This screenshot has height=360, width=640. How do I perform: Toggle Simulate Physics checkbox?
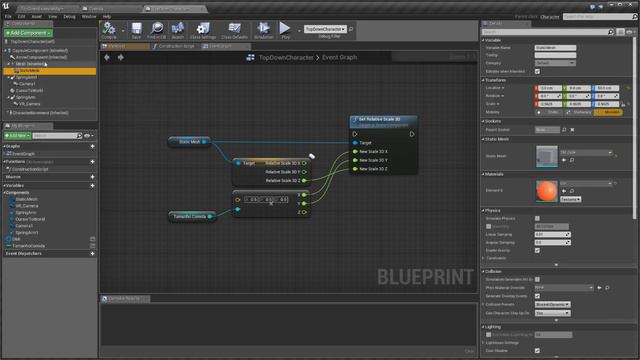pos(537,218)
